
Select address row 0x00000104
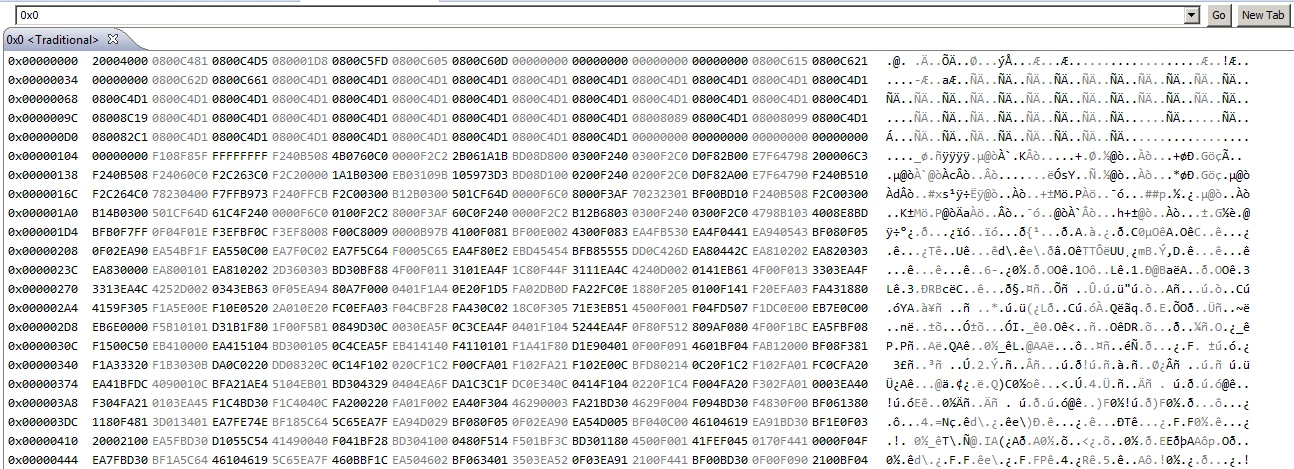pos(44,157)
